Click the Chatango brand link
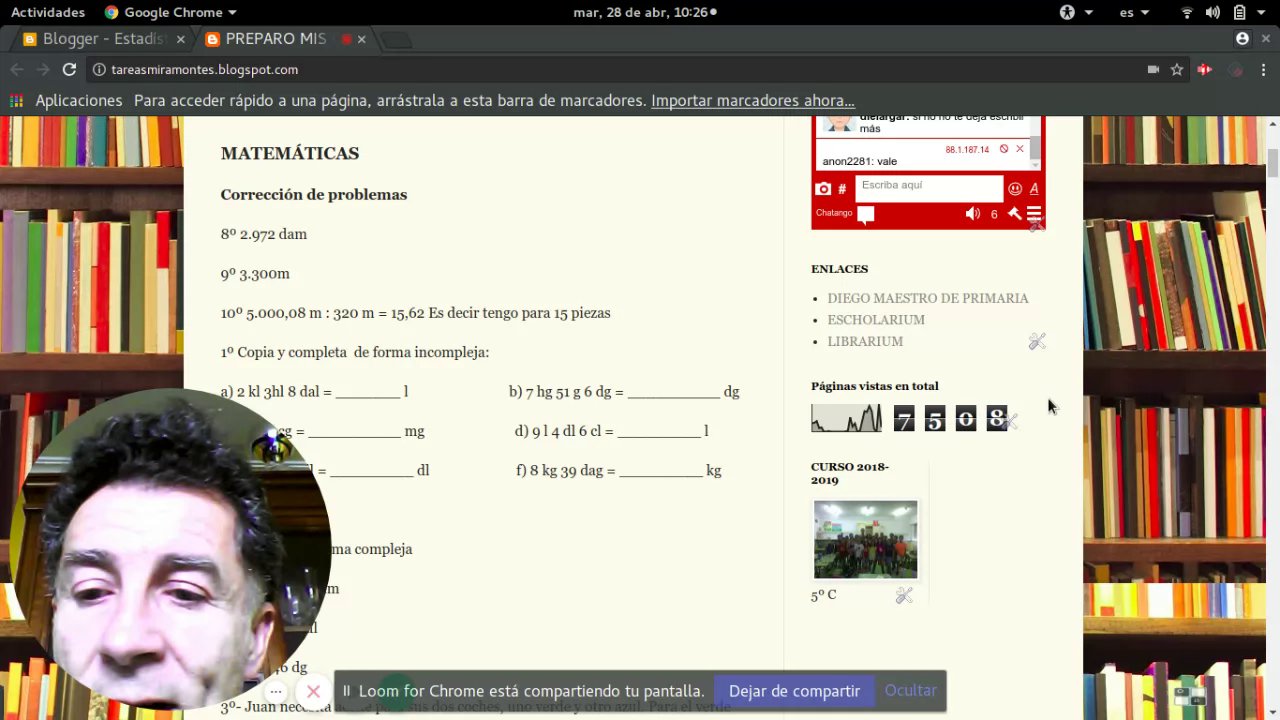This screenshot has width=1280, height=720. coord(834,213)
